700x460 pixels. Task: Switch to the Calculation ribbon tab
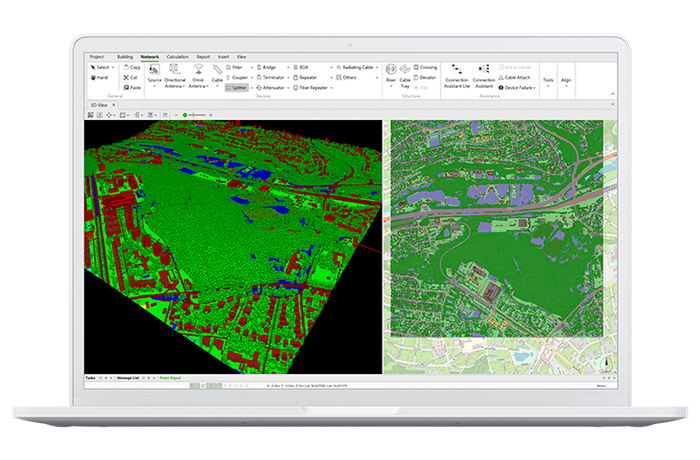pos(178,57)
